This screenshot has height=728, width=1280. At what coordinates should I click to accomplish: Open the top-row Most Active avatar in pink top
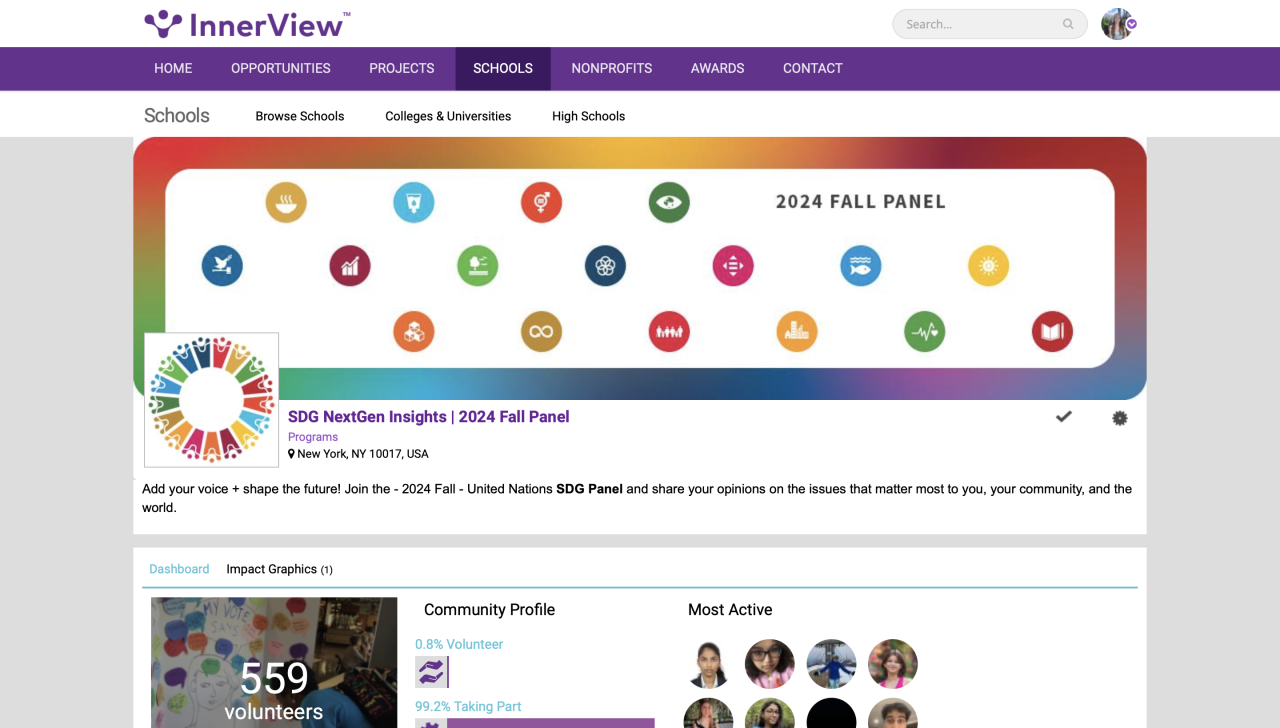[x=893, y=664]
